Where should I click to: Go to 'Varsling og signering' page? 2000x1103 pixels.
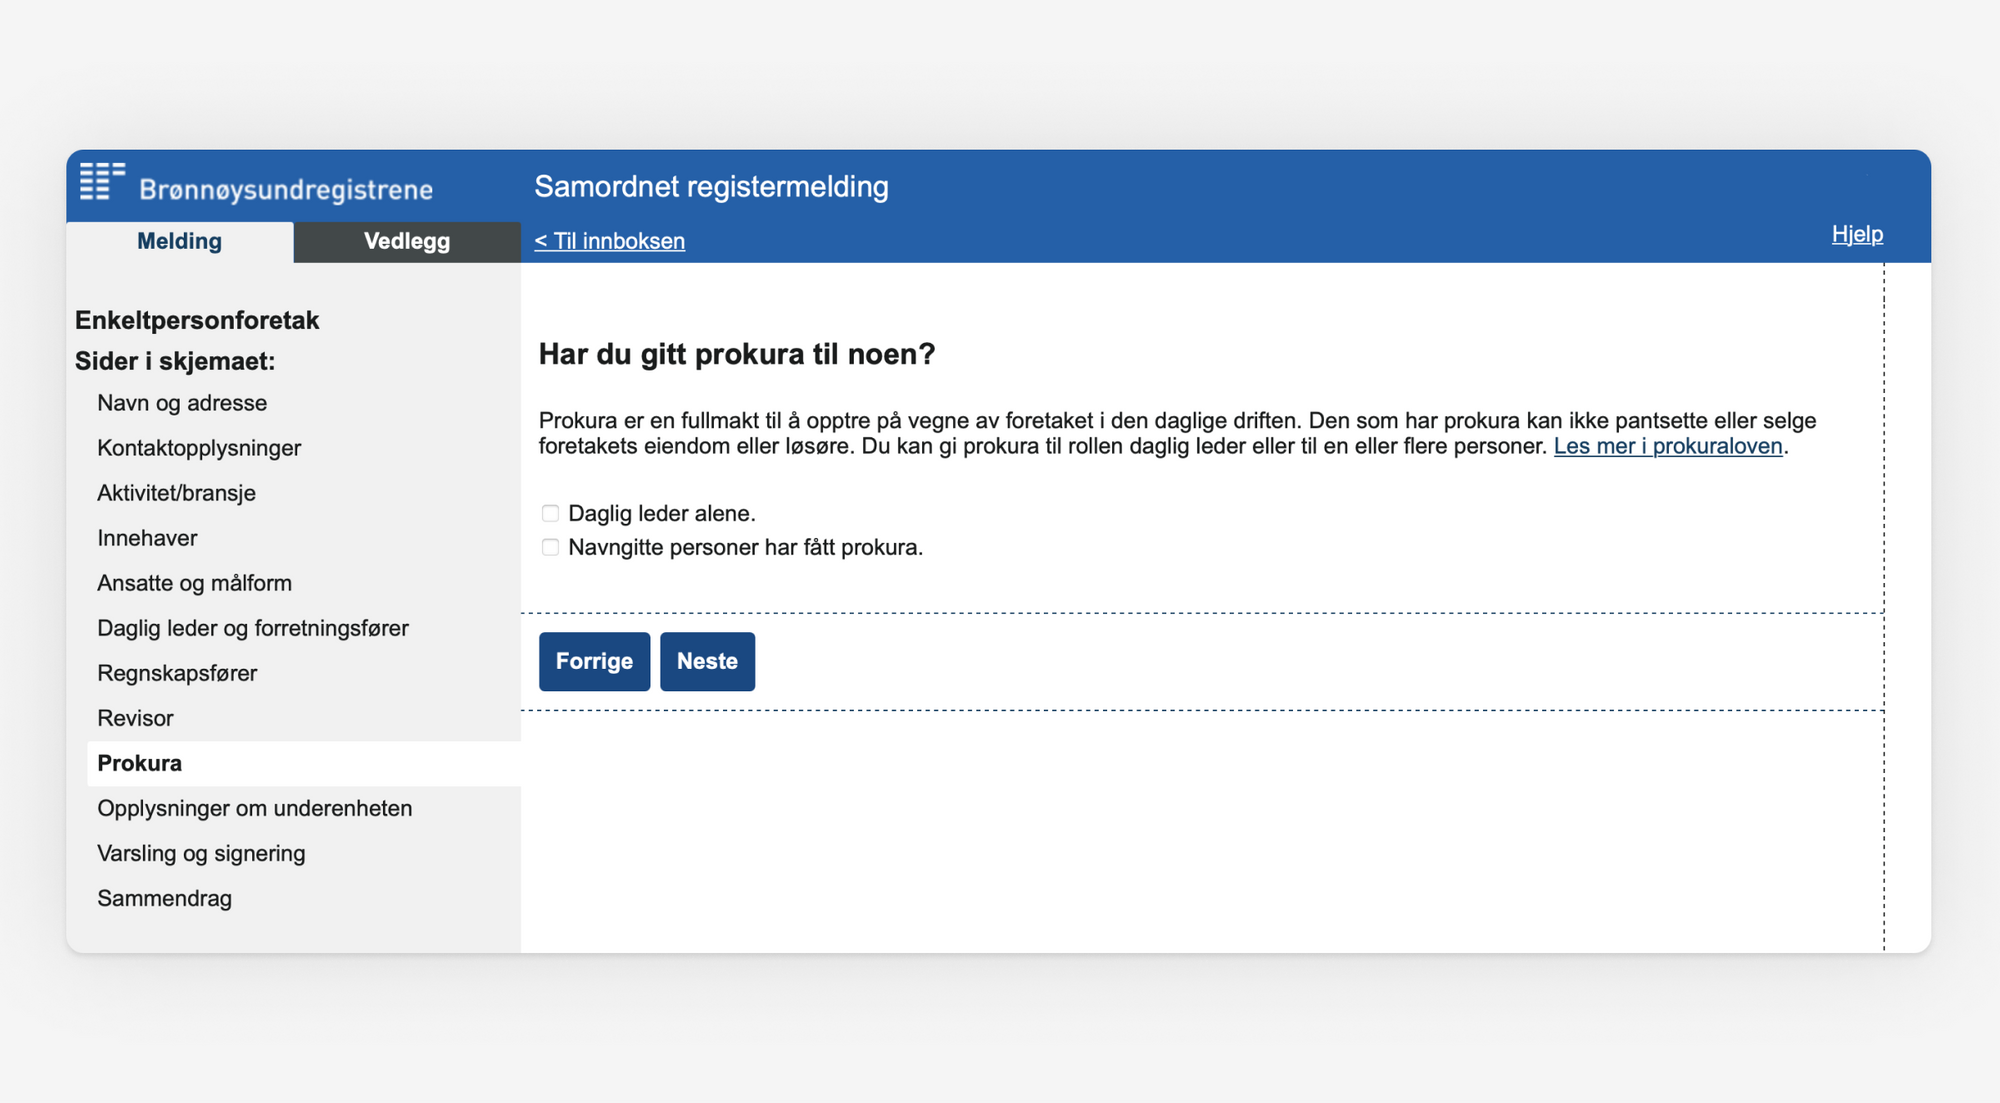pyautogui.click(x=201, y=853)
